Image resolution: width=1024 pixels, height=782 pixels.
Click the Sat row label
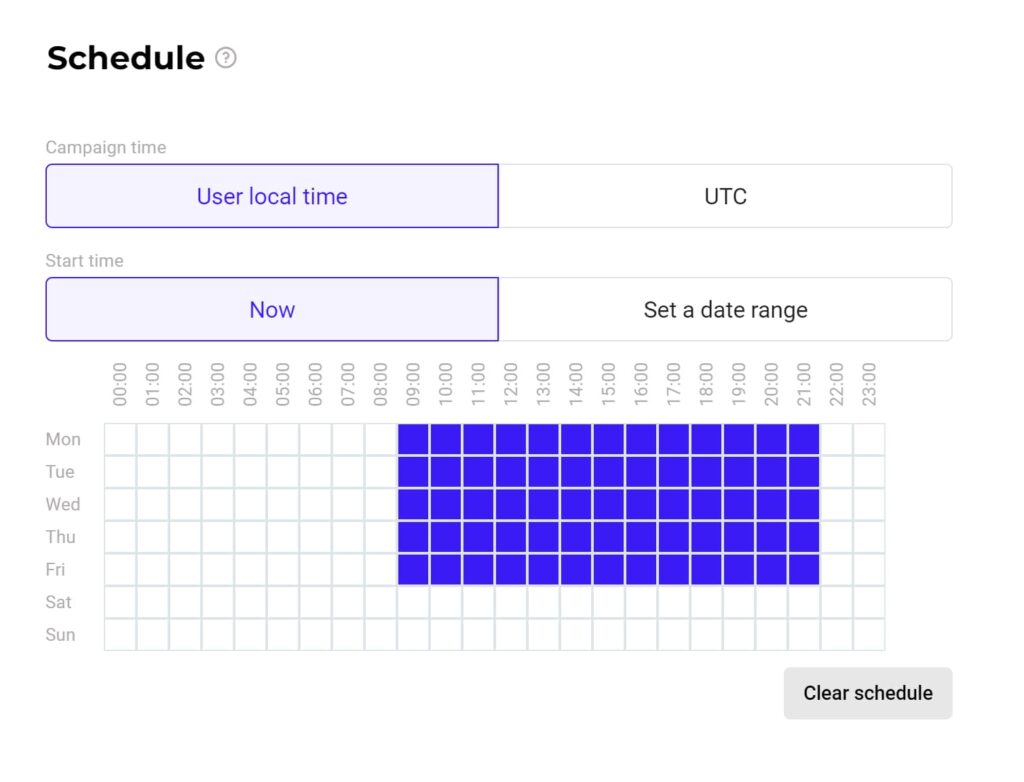[59, 602]
